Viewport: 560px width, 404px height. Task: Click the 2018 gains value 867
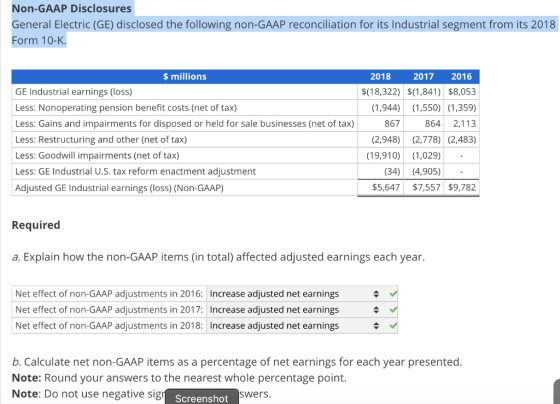tap(392, 124)
